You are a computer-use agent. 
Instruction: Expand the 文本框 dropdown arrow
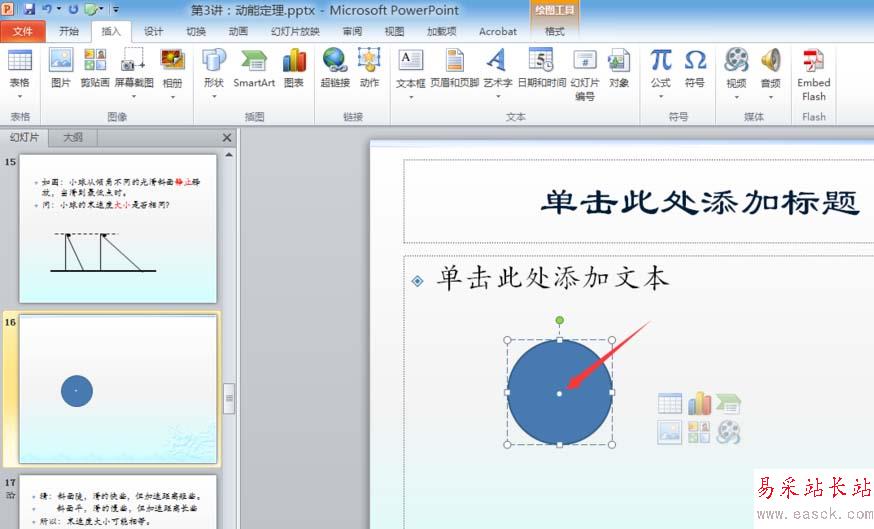[x=411, y=97]
